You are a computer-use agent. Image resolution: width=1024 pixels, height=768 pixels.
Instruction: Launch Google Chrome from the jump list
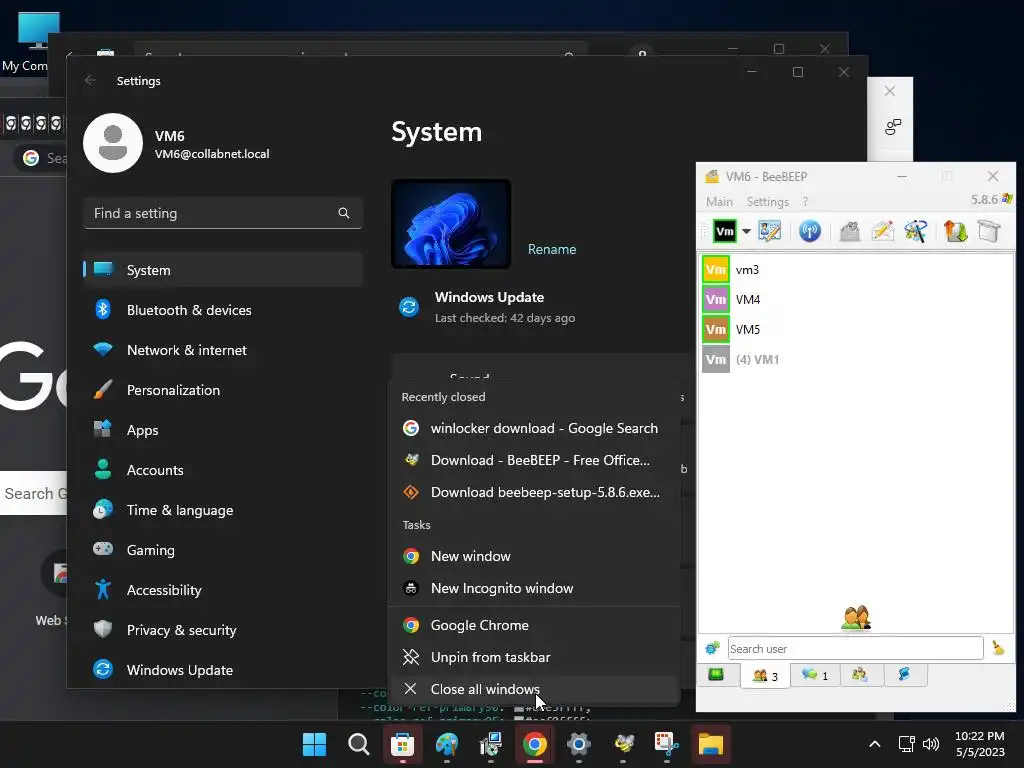pos(534,625)
